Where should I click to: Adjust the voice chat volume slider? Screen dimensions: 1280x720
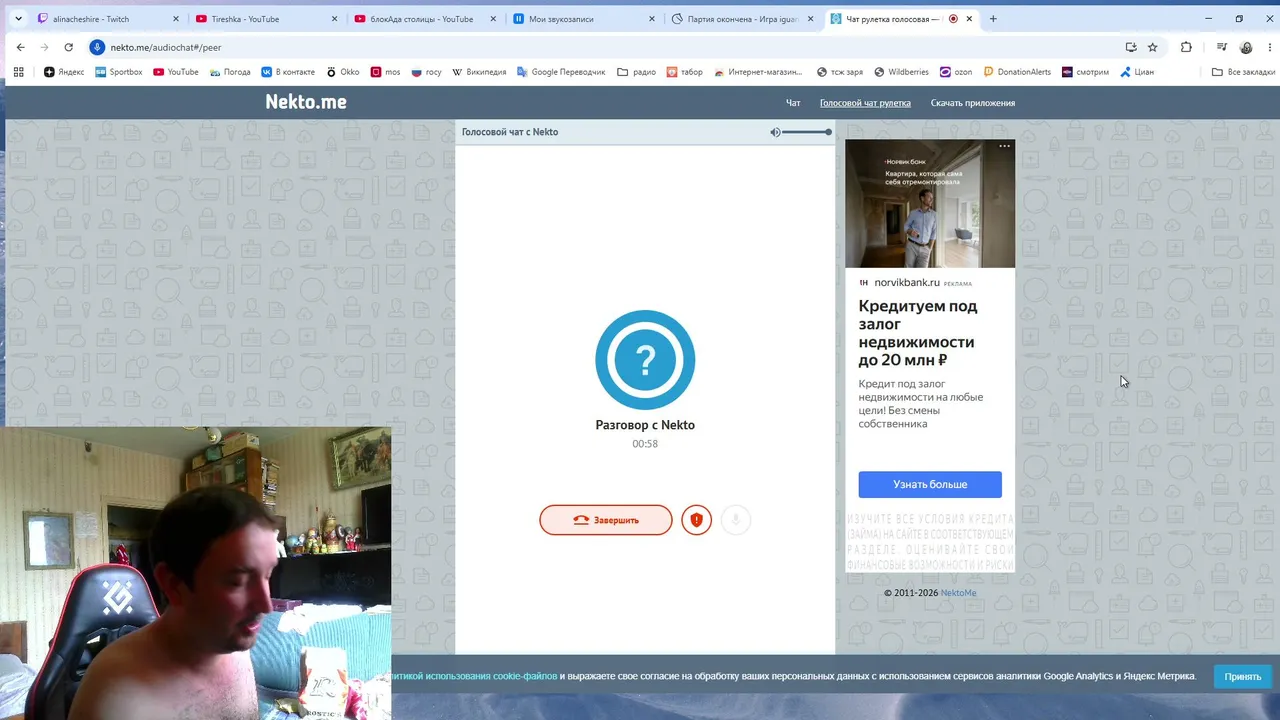807,132
